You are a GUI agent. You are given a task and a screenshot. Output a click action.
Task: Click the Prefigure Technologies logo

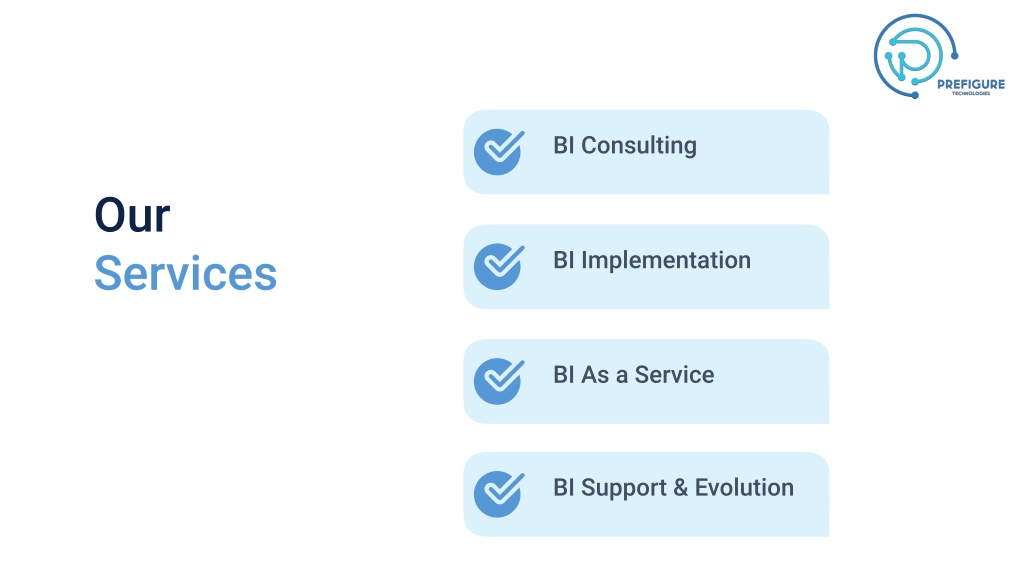[x=939, y=57]
